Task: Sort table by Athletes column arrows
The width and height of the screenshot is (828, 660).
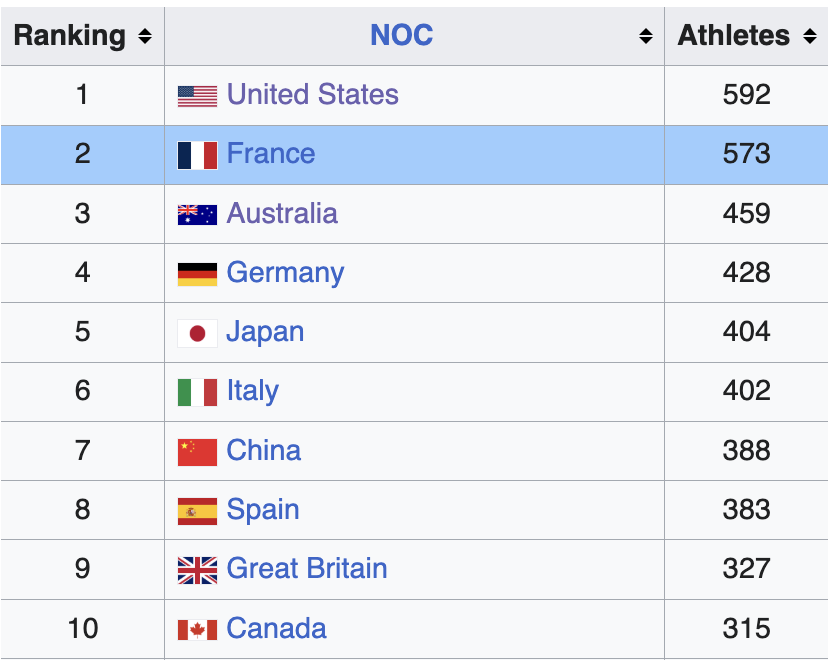Action: (809, 36)
